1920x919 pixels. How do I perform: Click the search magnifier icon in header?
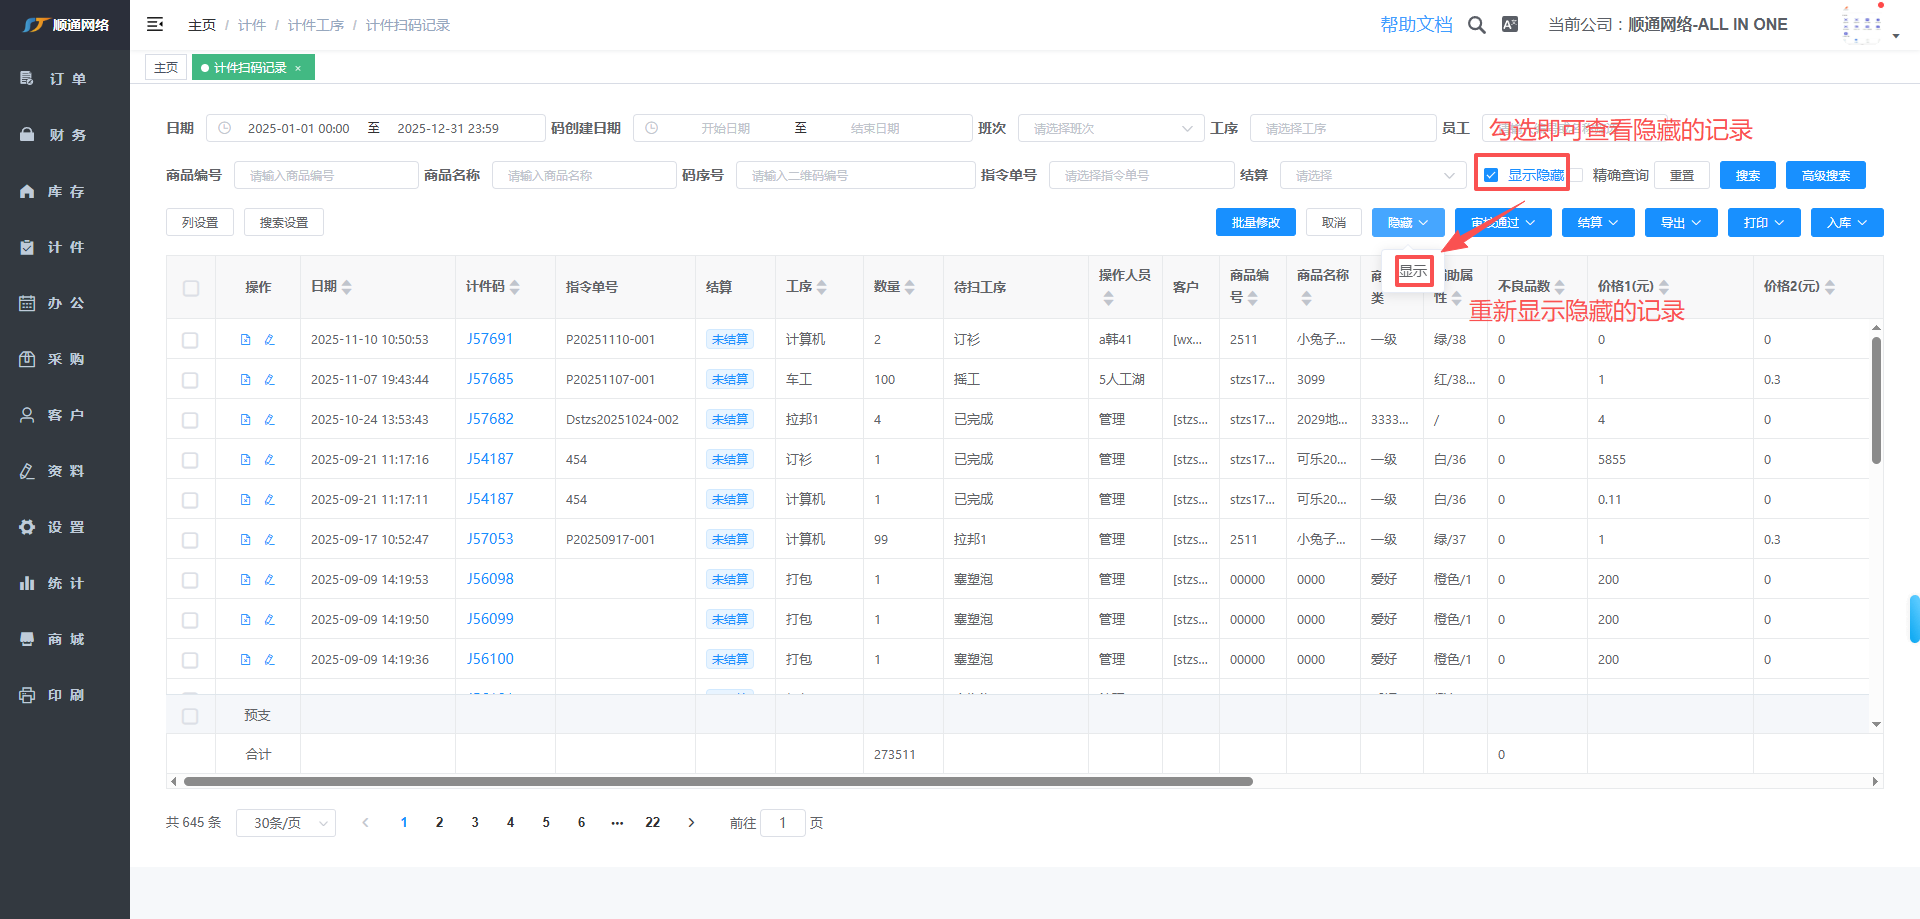(1476, 25)
